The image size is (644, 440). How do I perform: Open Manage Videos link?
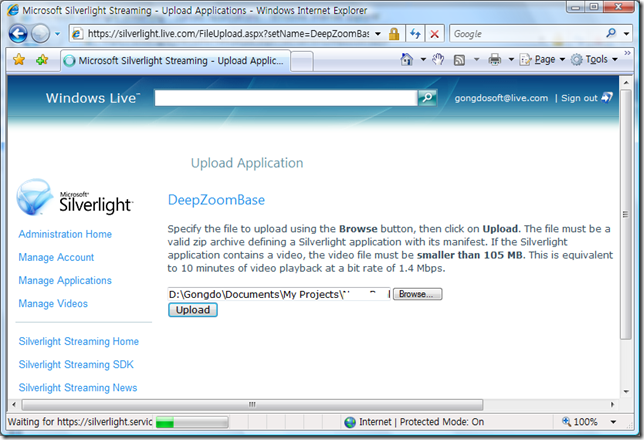point(53,304)
